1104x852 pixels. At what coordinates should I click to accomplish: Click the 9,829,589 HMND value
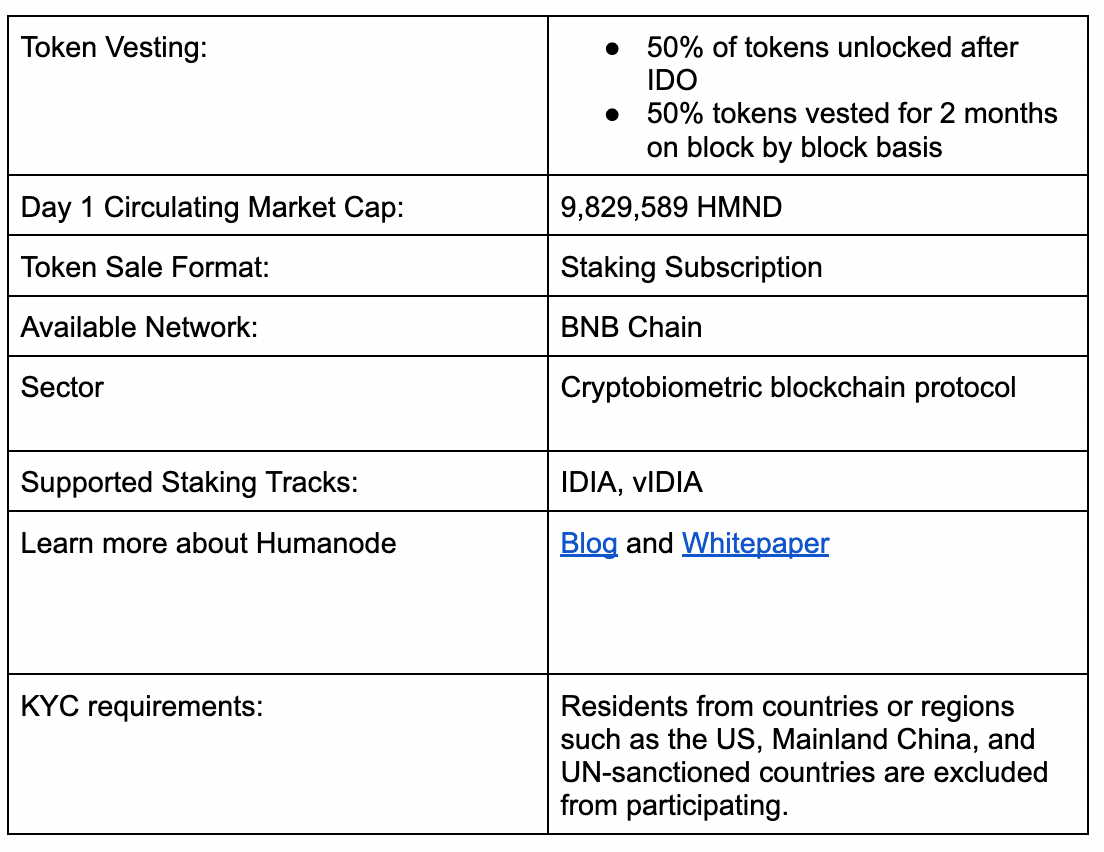pos(671,208)
